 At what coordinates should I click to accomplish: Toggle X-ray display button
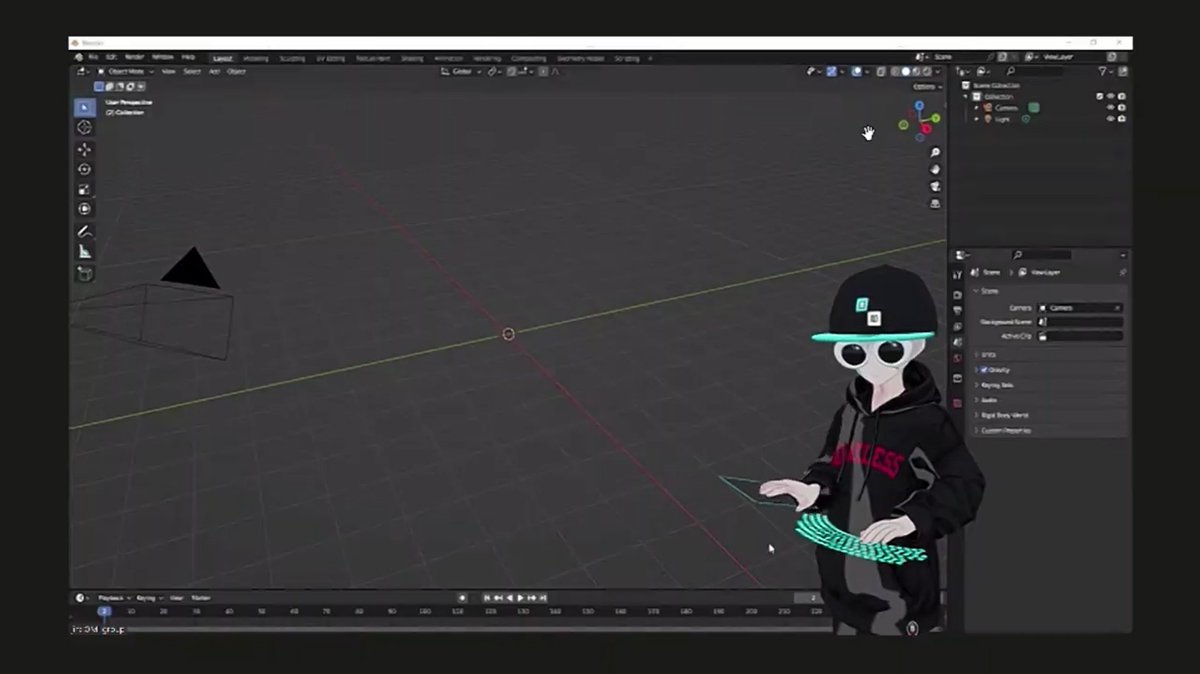pyautogui.click(x=880, y=71)
